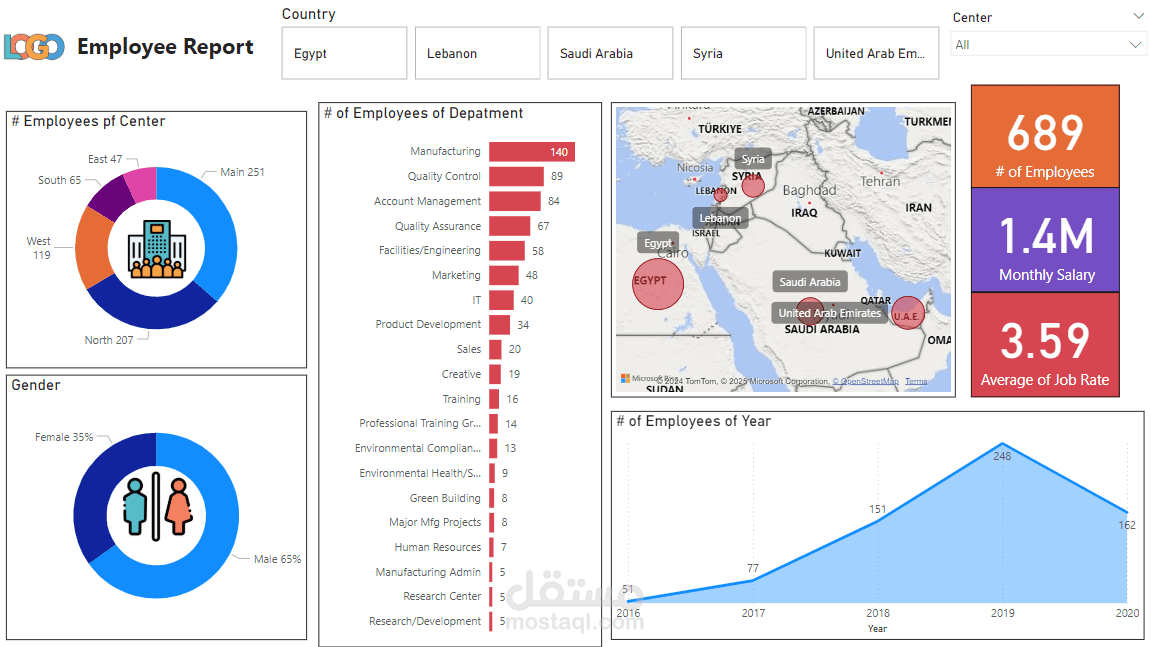
Task: Filter by Lebanon country button
Action: tap(477, 53)
